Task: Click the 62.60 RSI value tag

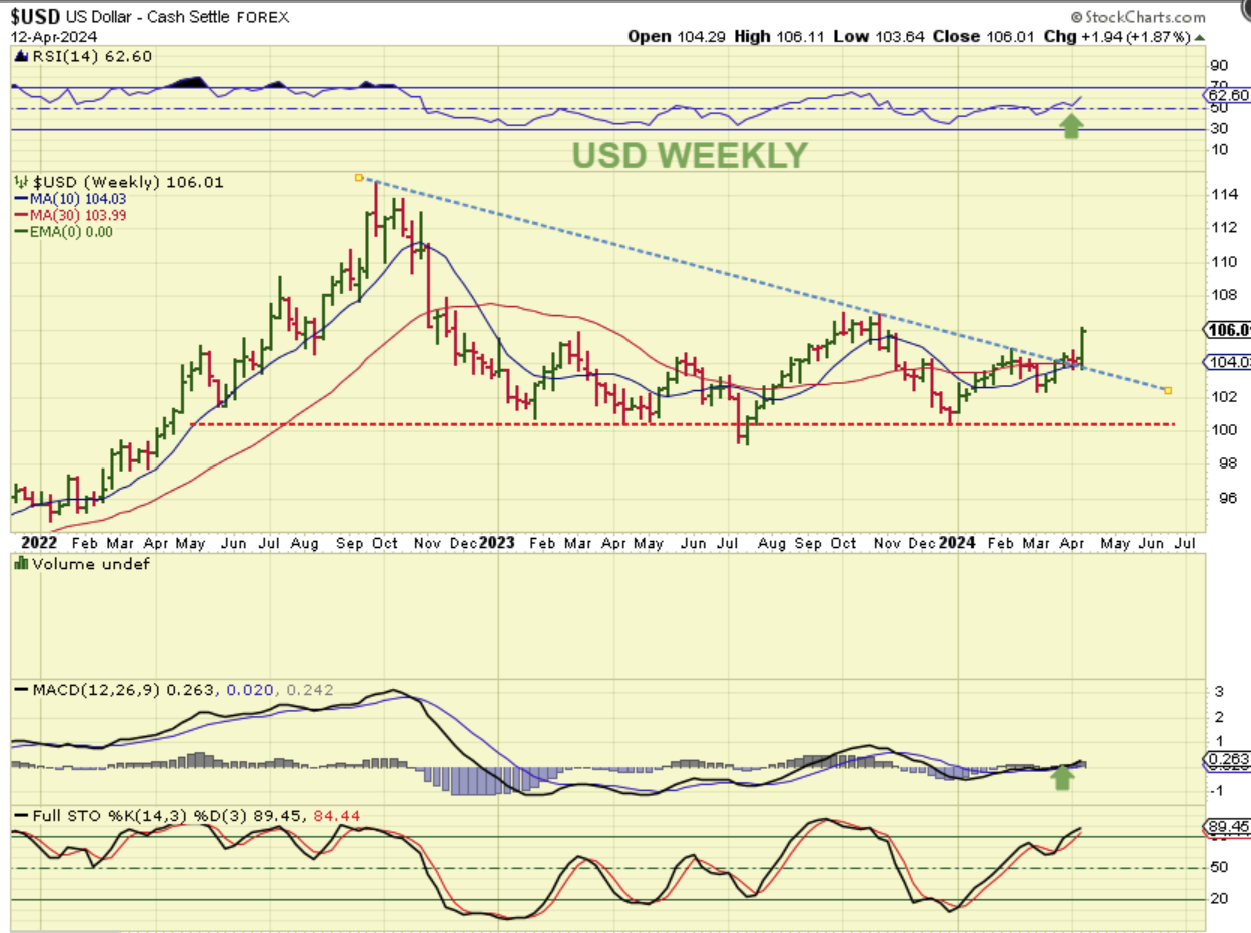Action: [x=1228, y=95]
